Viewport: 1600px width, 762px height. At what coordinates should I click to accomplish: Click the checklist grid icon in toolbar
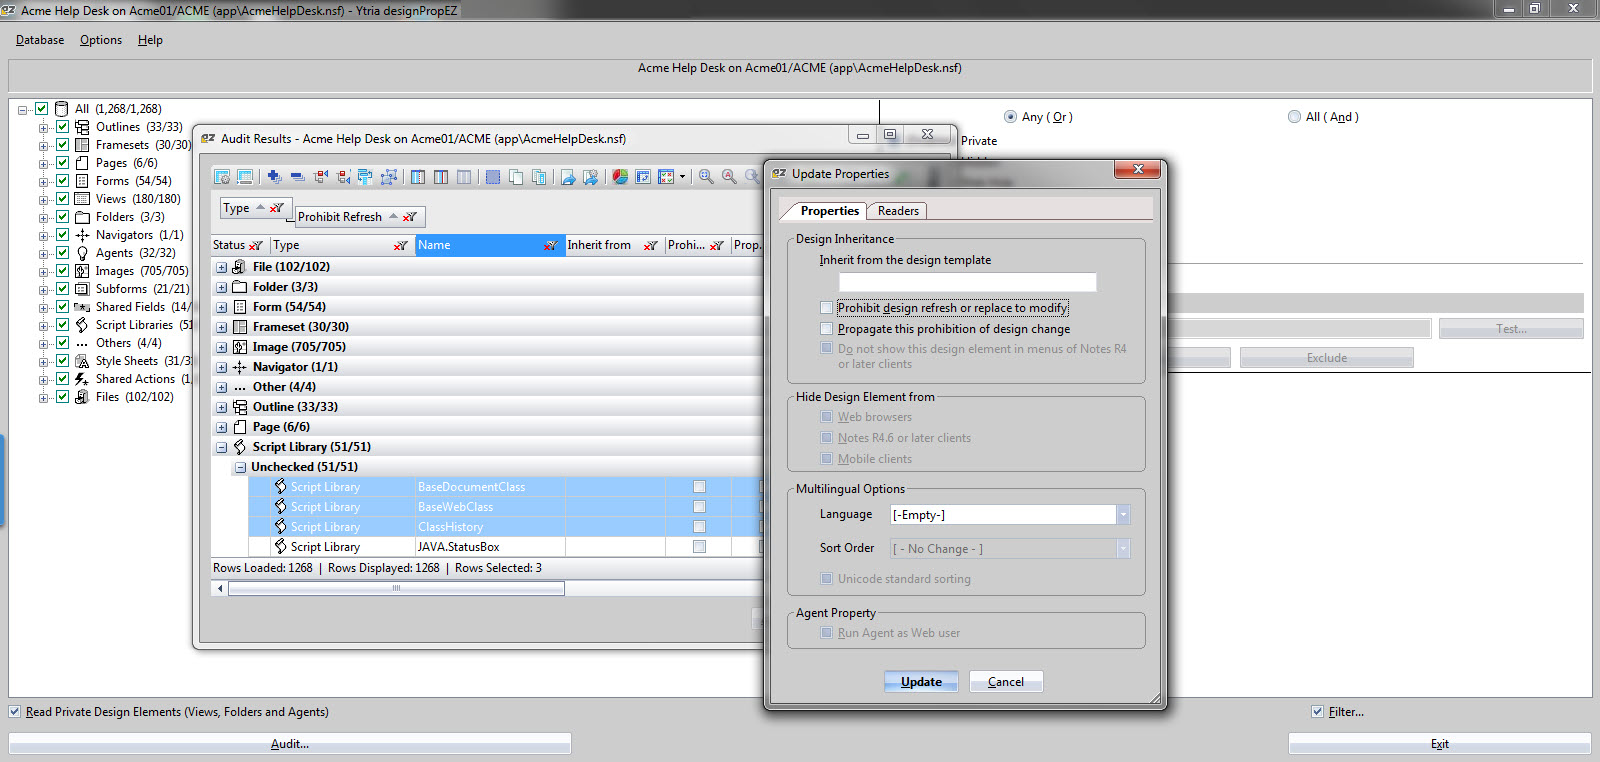pyautogui.click(x=666, y=177)
